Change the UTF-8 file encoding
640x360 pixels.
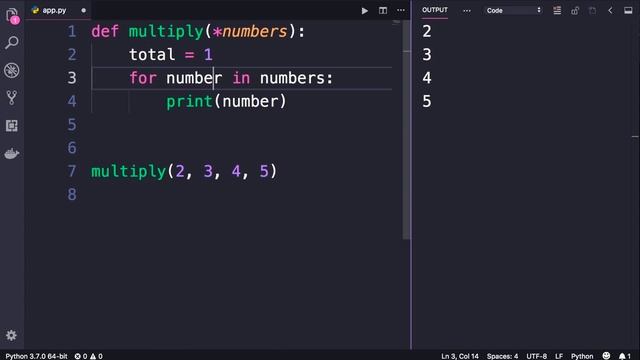pos(536,356)
